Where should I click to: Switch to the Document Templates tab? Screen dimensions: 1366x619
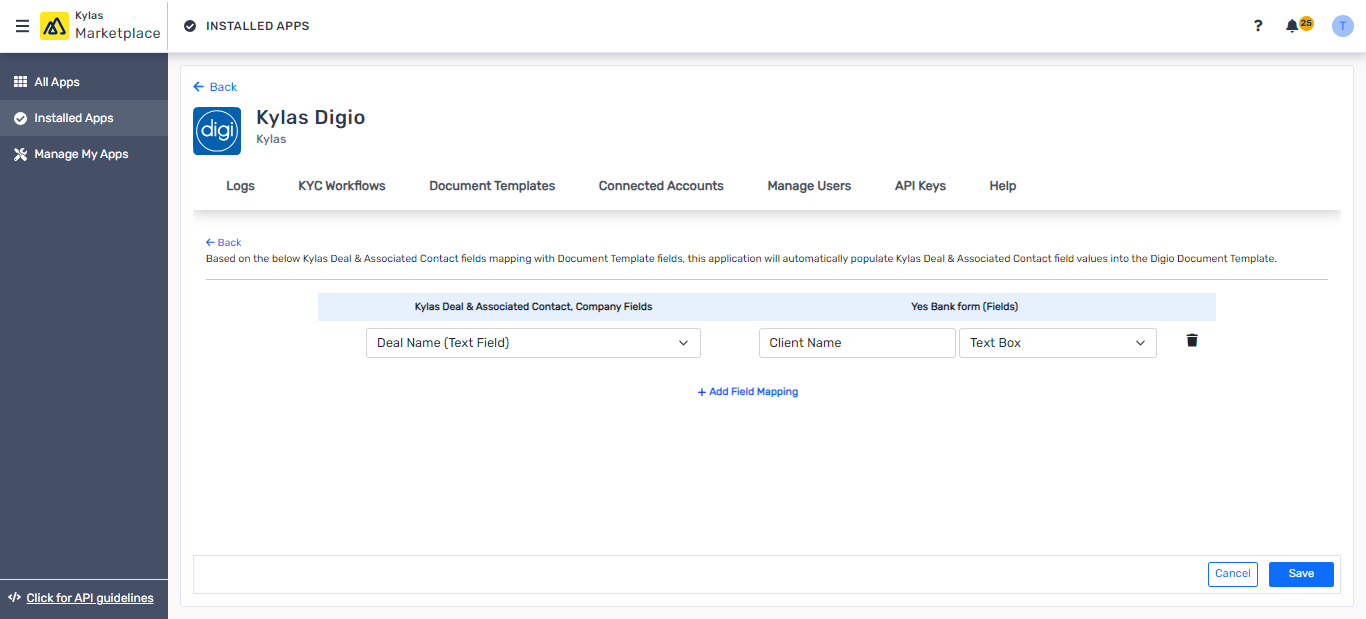tap(492, 186)
